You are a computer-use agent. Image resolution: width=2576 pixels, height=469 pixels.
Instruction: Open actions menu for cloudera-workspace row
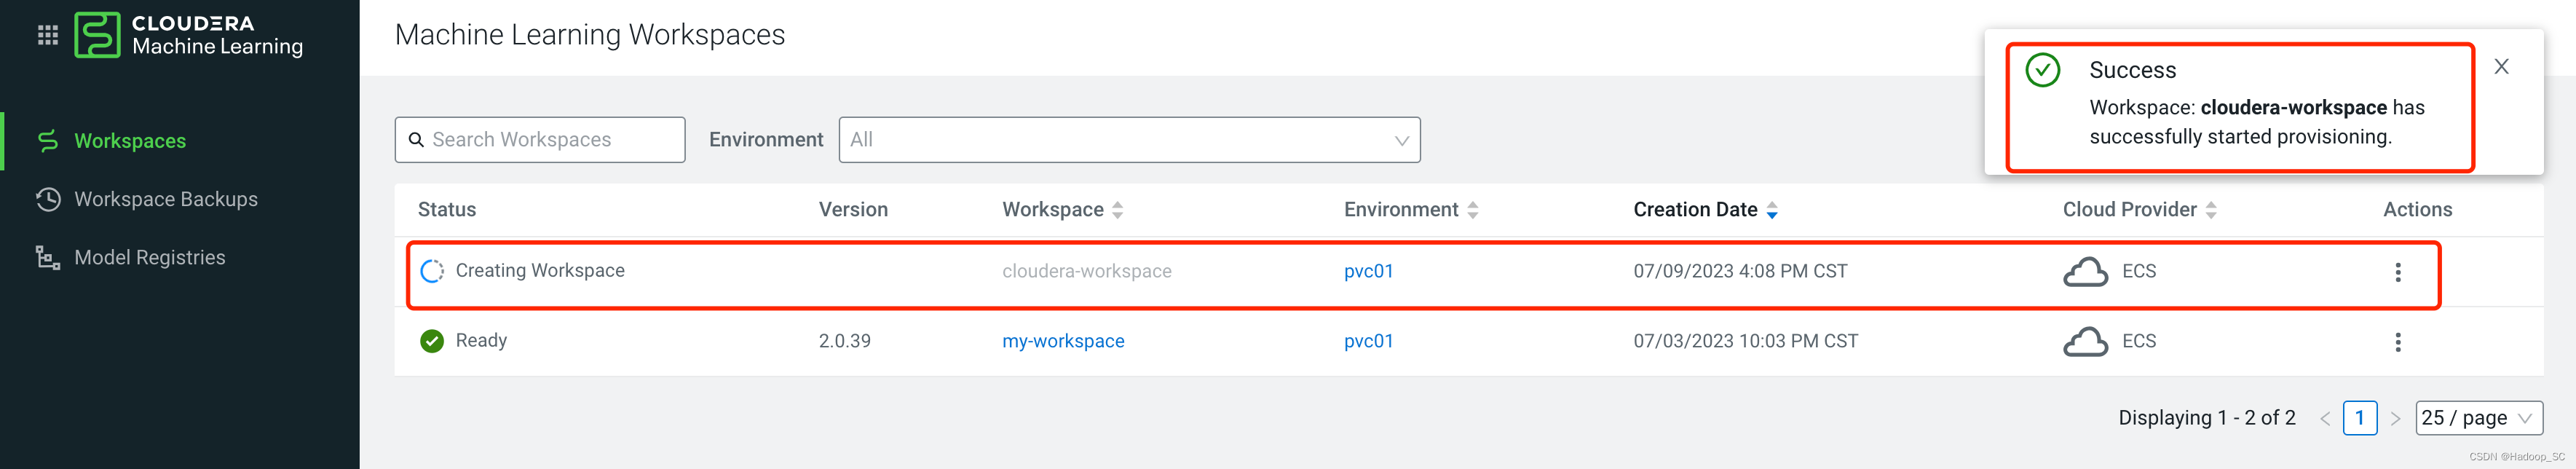(x=2397, y=272)
